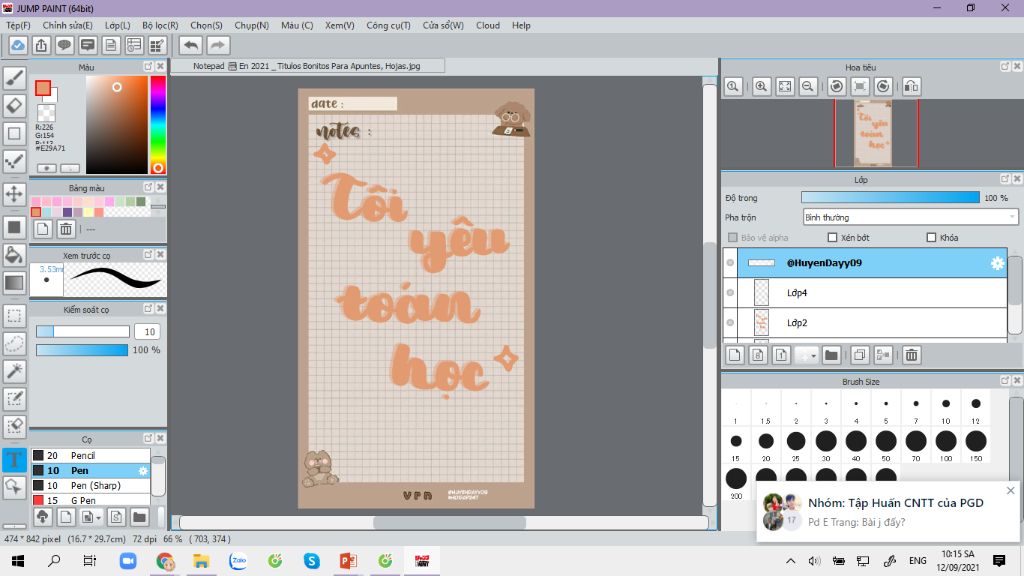Image resolution: width=1024 pixels, height=576 pixels.
Task: Delete layer using trash icon in layer panel
Action: (x=911, y=355)
